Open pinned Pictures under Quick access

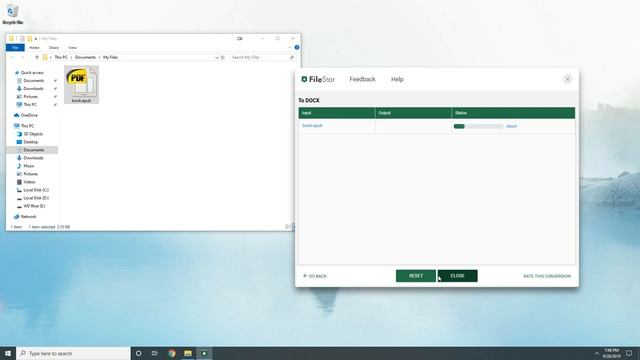[x=30, y=97]
